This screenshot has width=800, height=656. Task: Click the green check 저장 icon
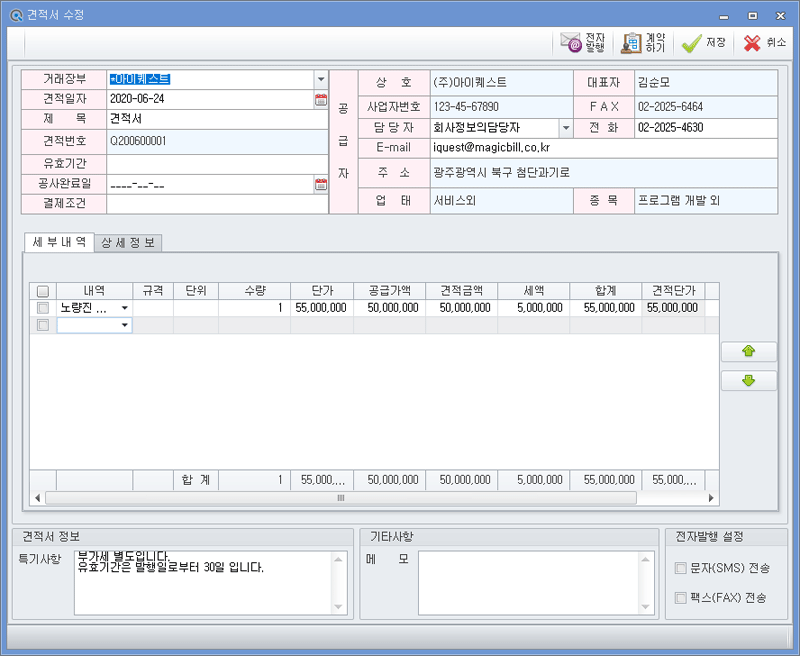[x=691, y=43]
